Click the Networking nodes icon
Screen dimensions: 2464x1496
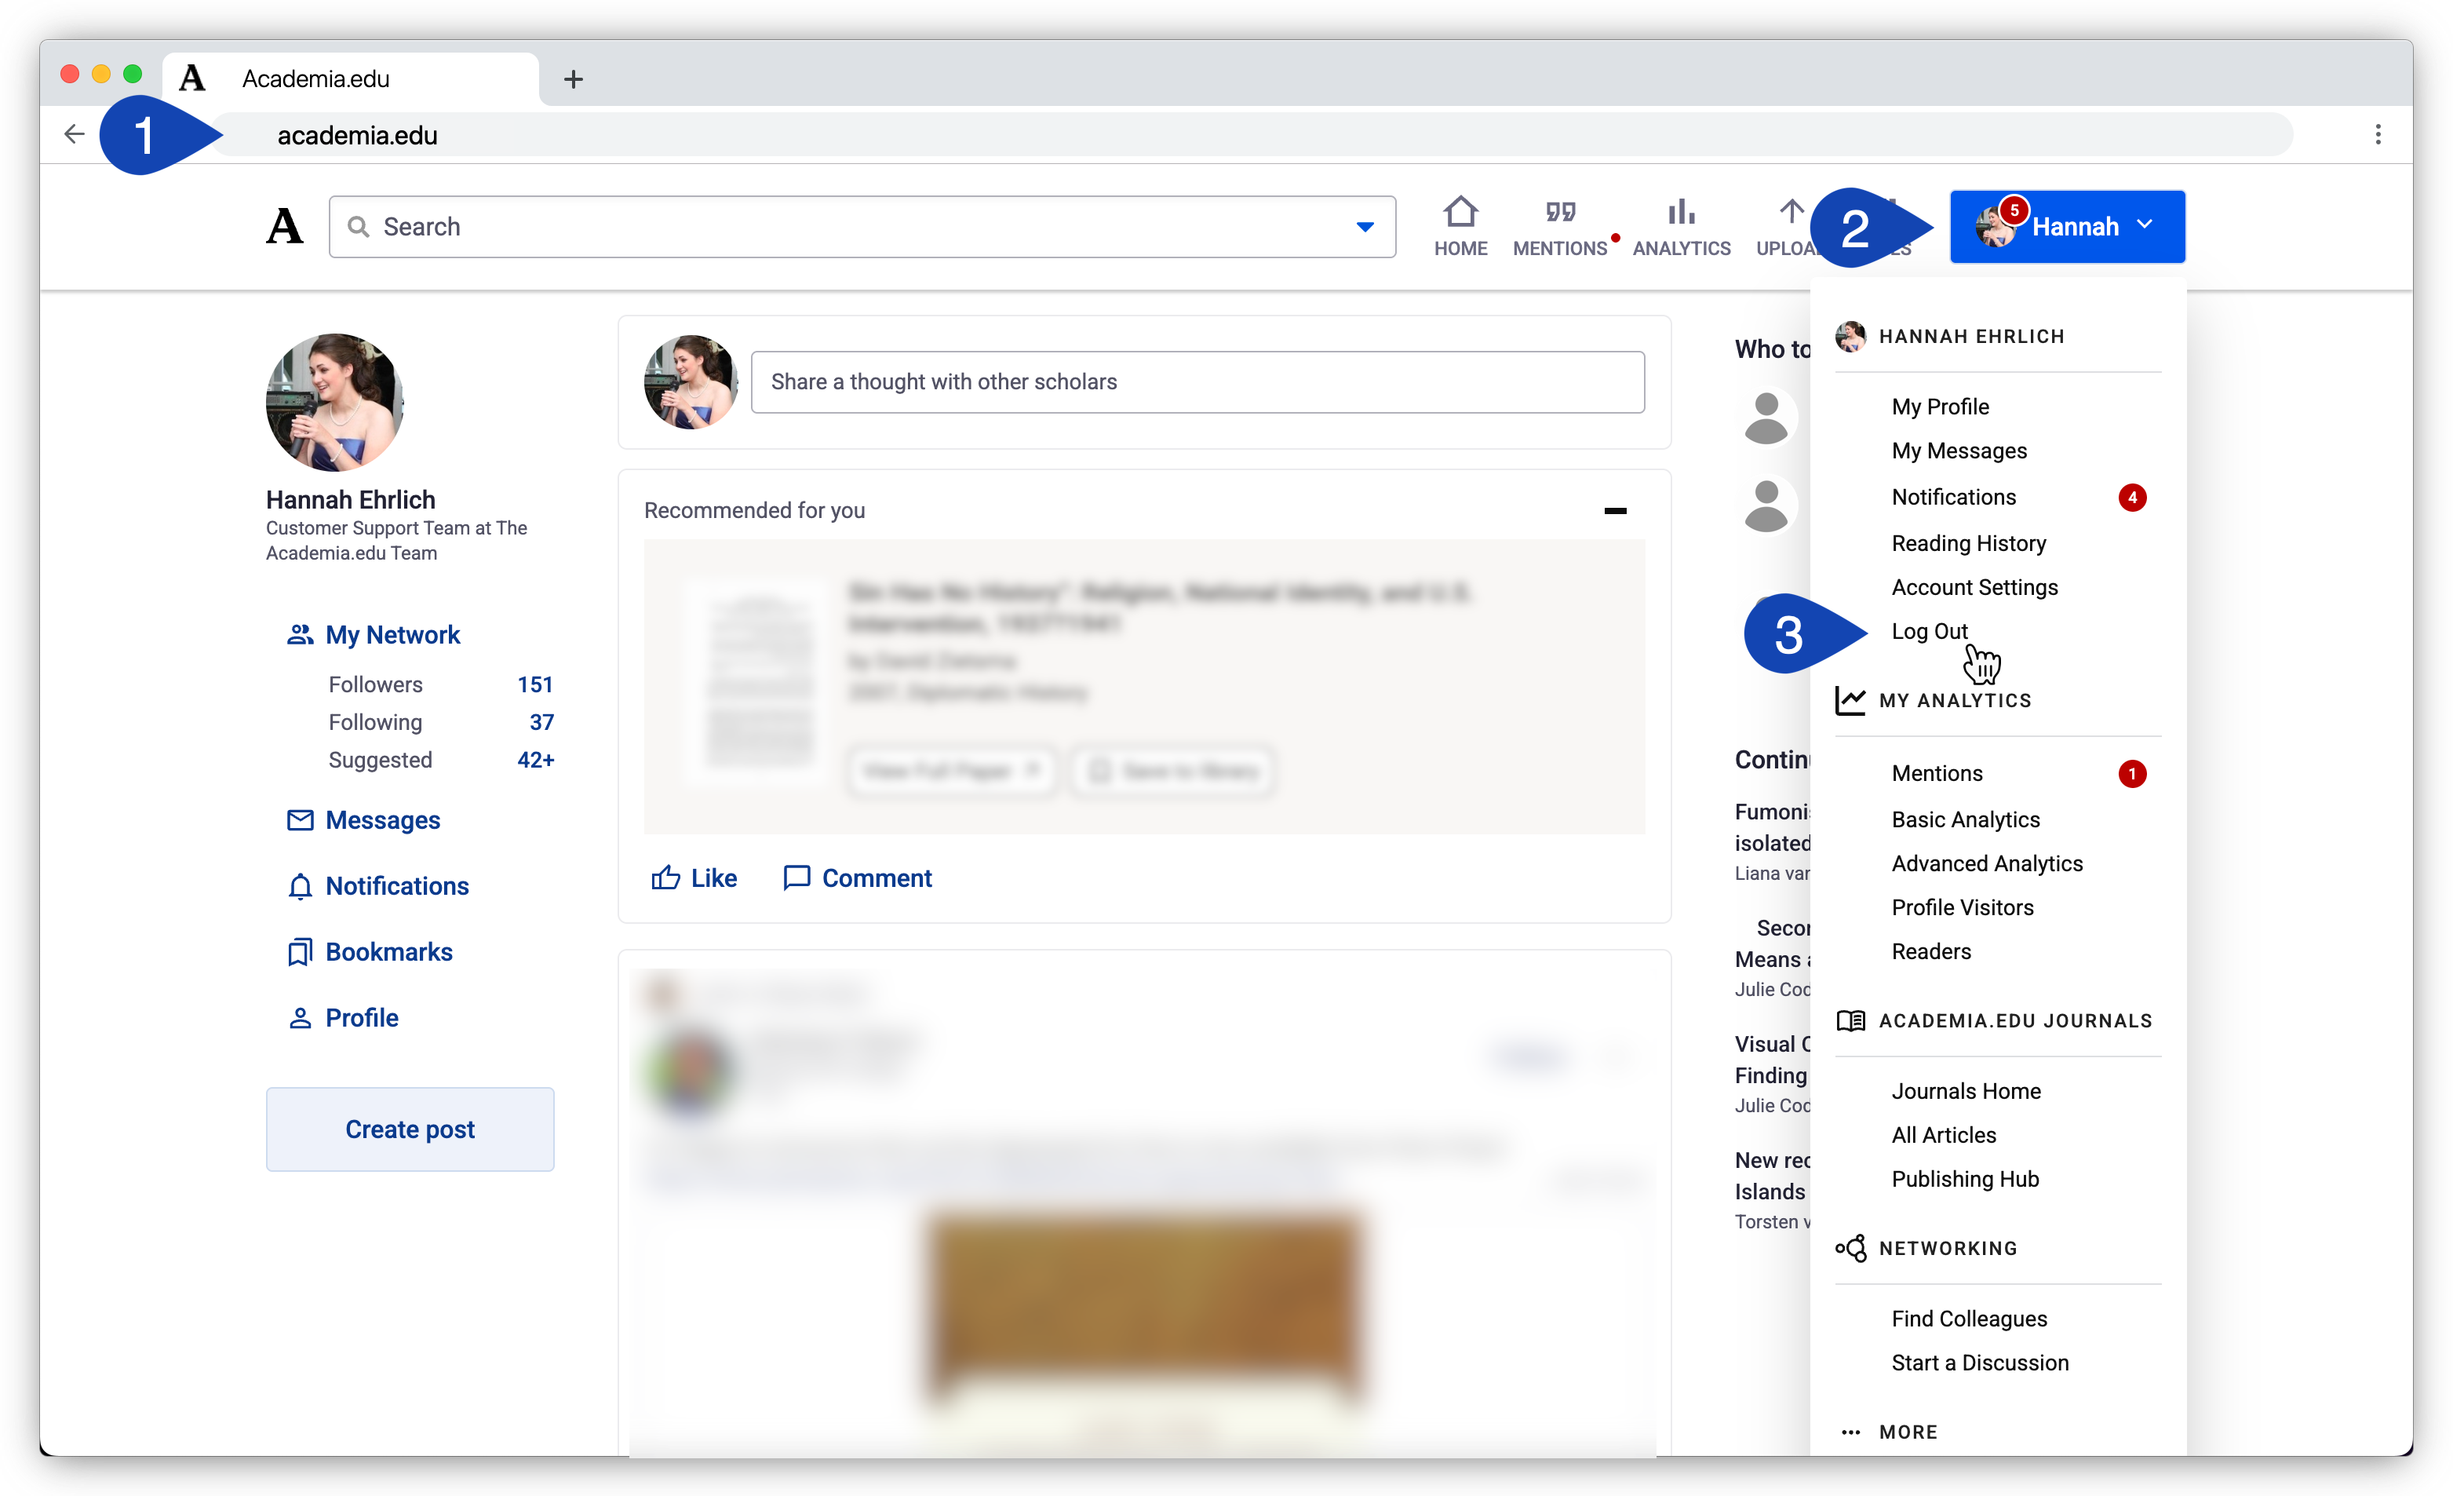pyautogui.click(x=1850, y=1248)
